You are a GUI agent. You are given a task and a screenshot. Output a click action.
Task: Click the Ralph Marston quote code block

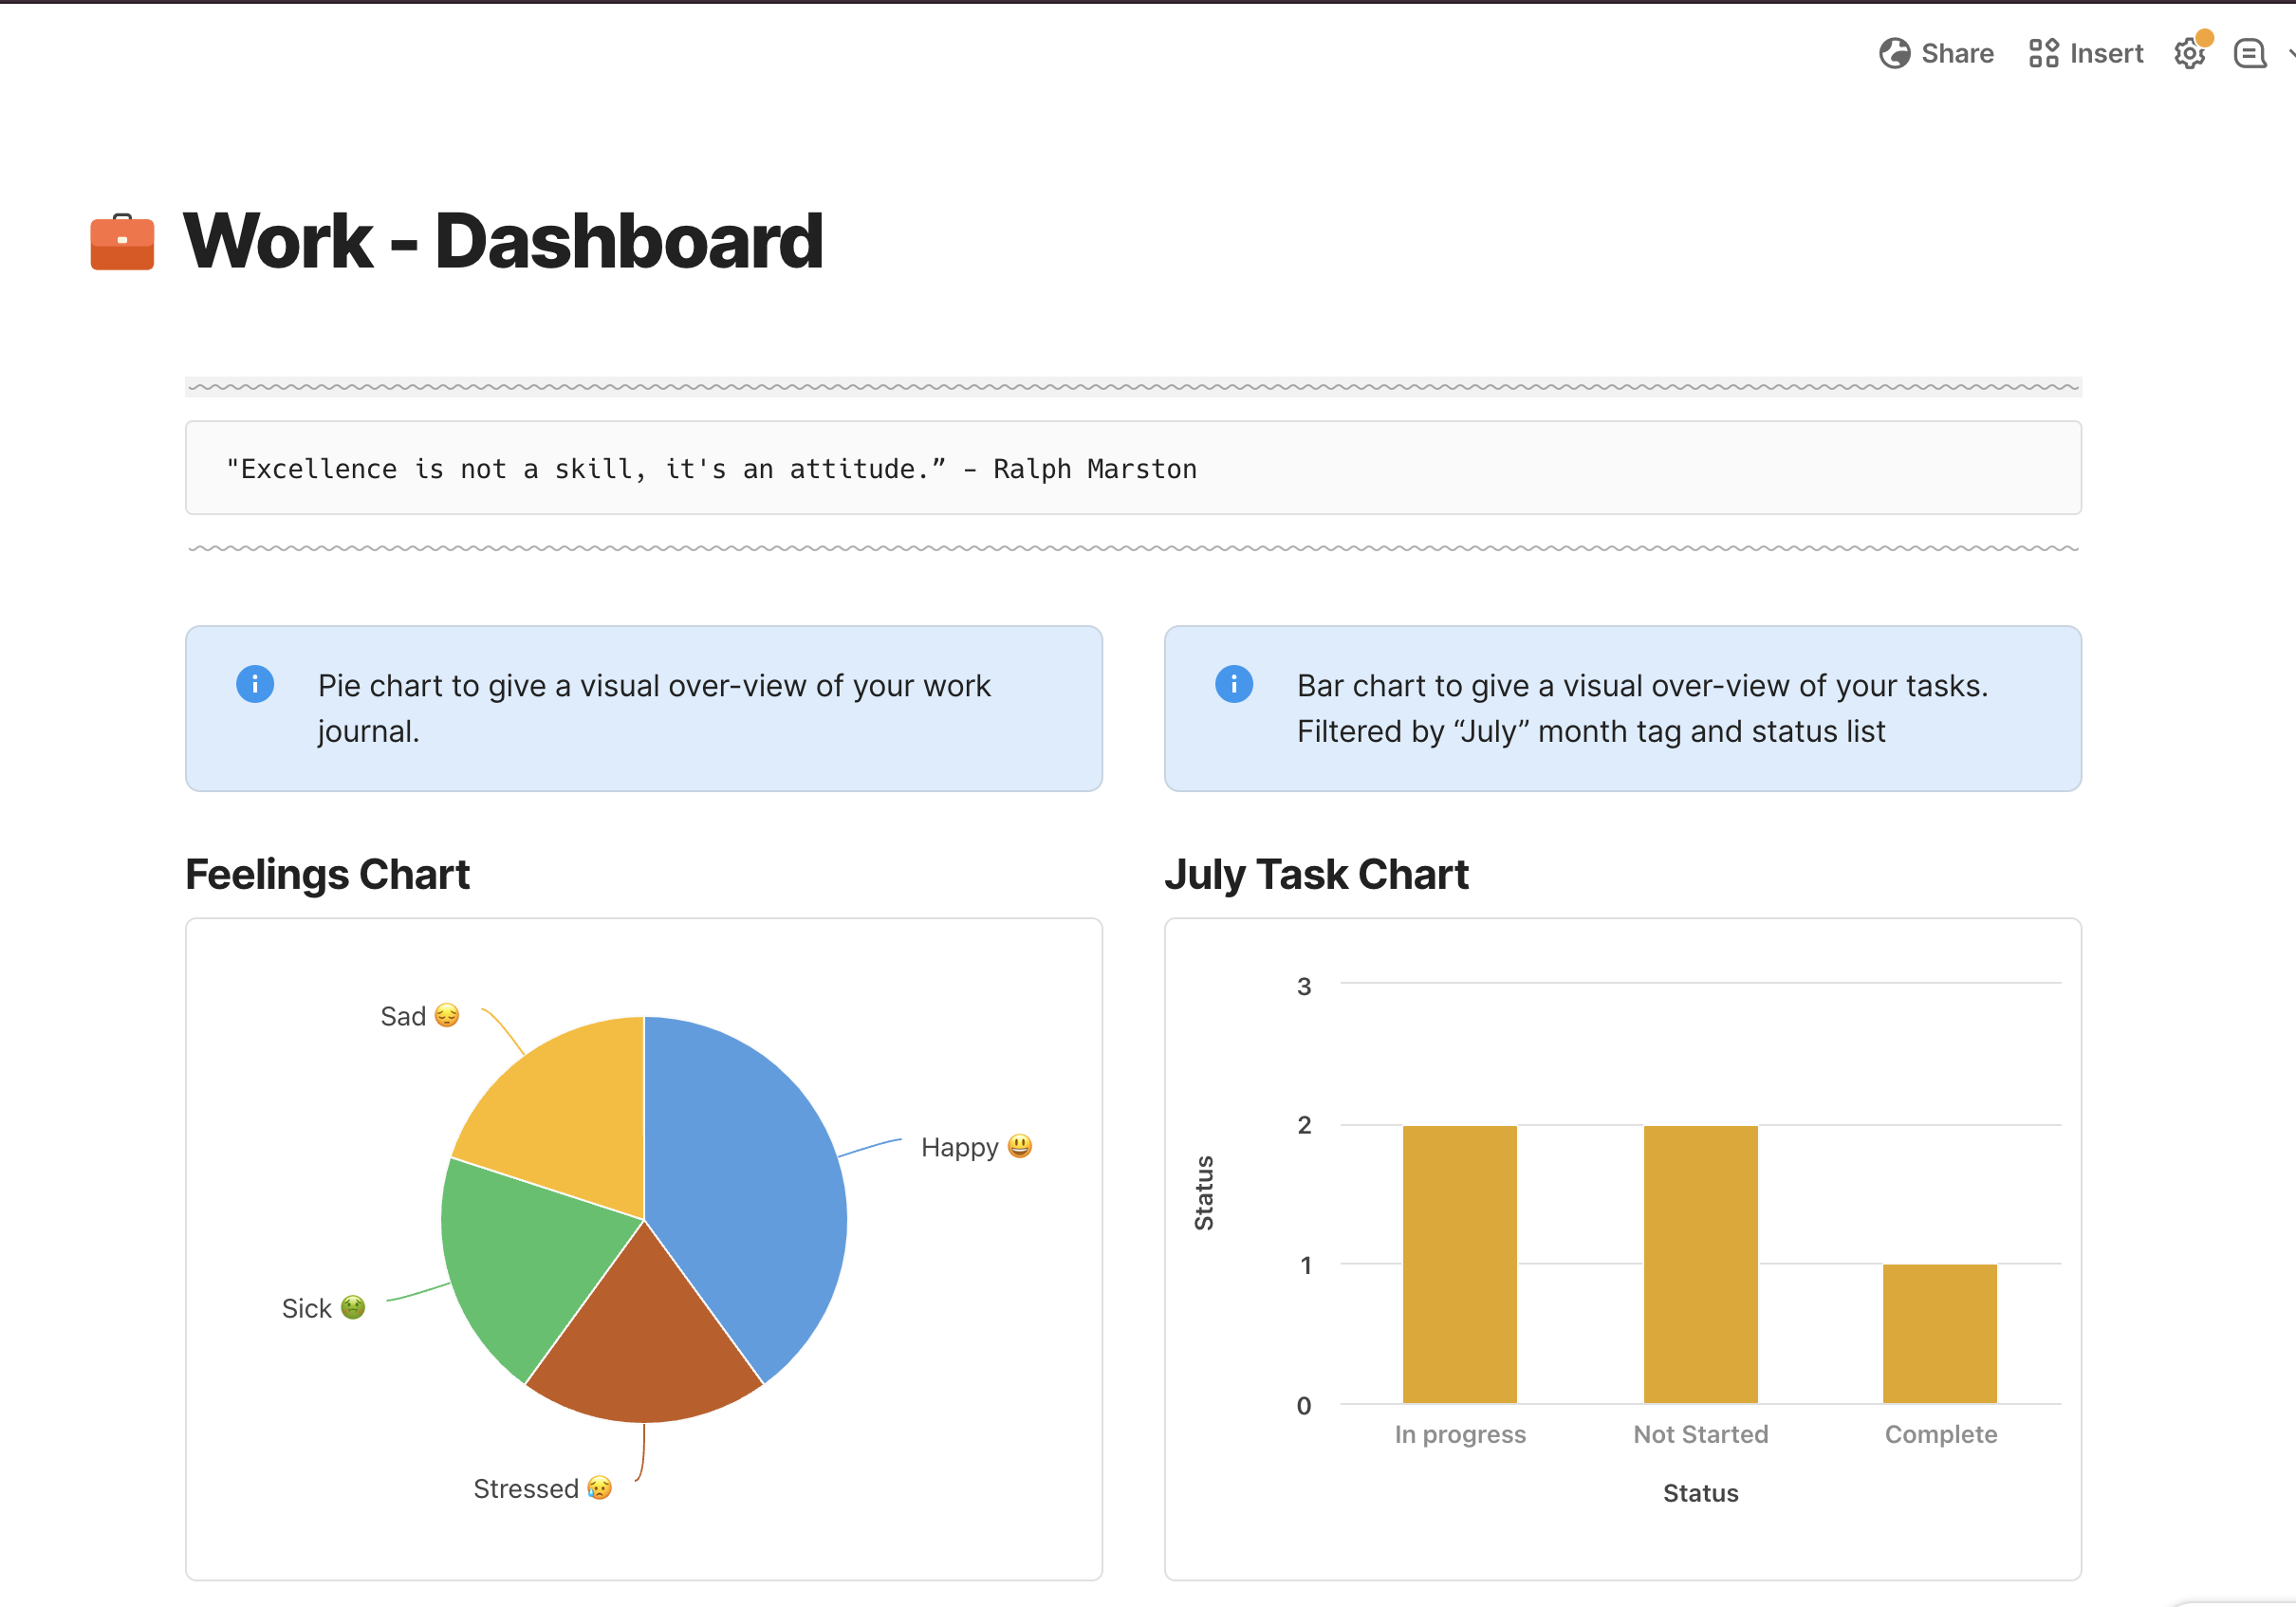(711, 468)
